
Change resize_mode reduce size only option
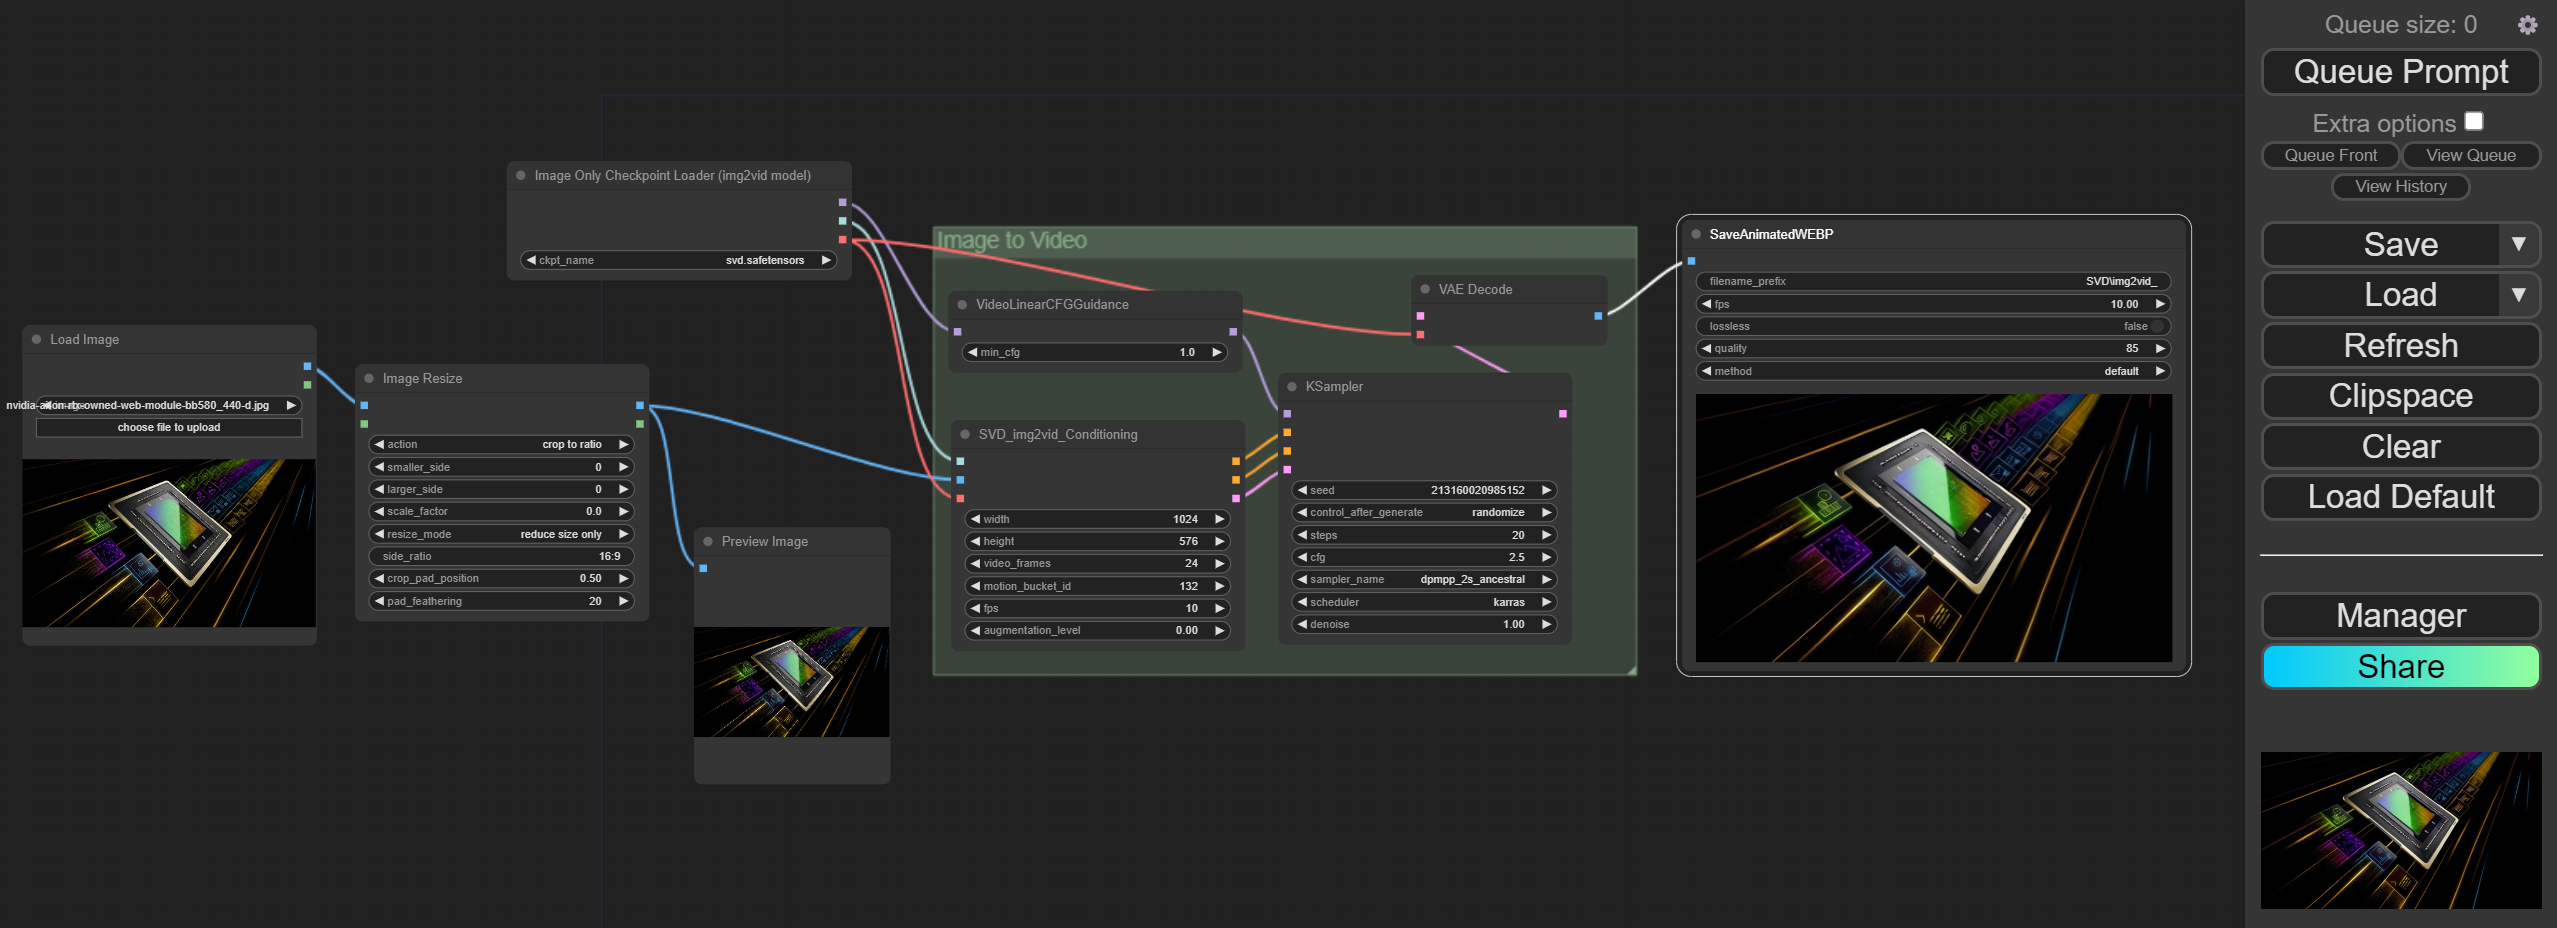point(501,534)
